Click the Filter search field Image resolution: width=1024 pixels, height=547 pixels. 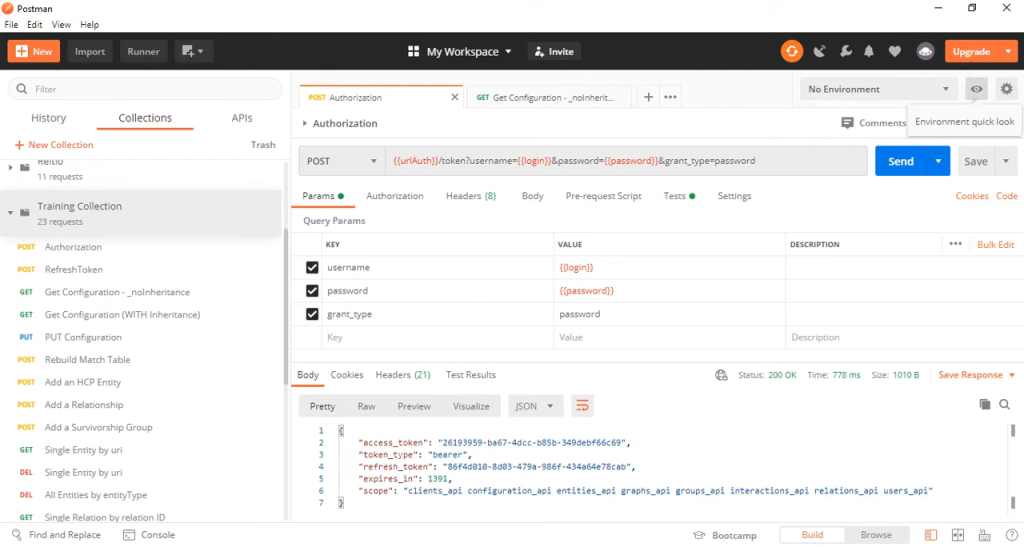point(145,89)
